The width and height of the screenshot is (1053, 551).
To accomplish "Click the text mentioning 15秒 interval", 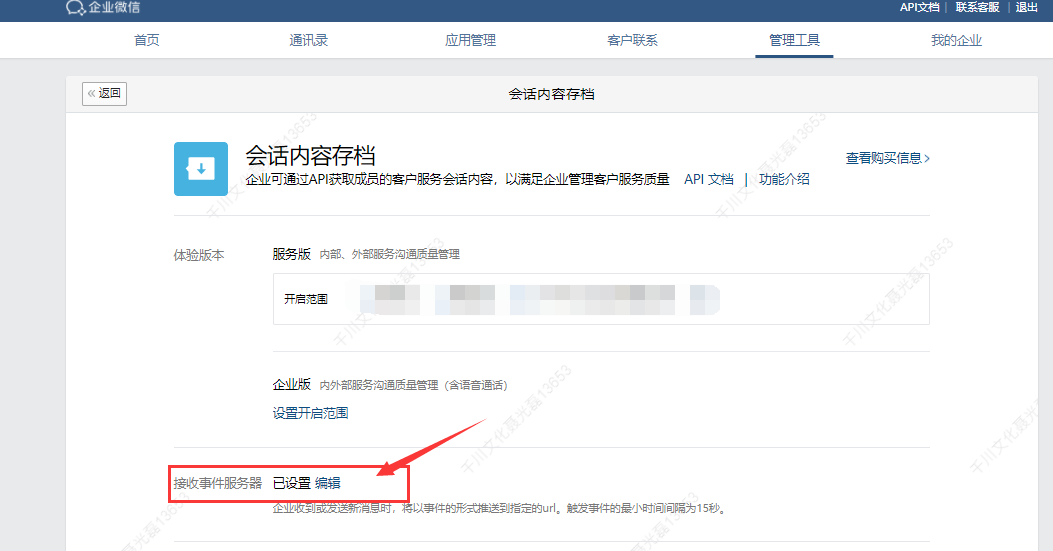I will [500, 509].
